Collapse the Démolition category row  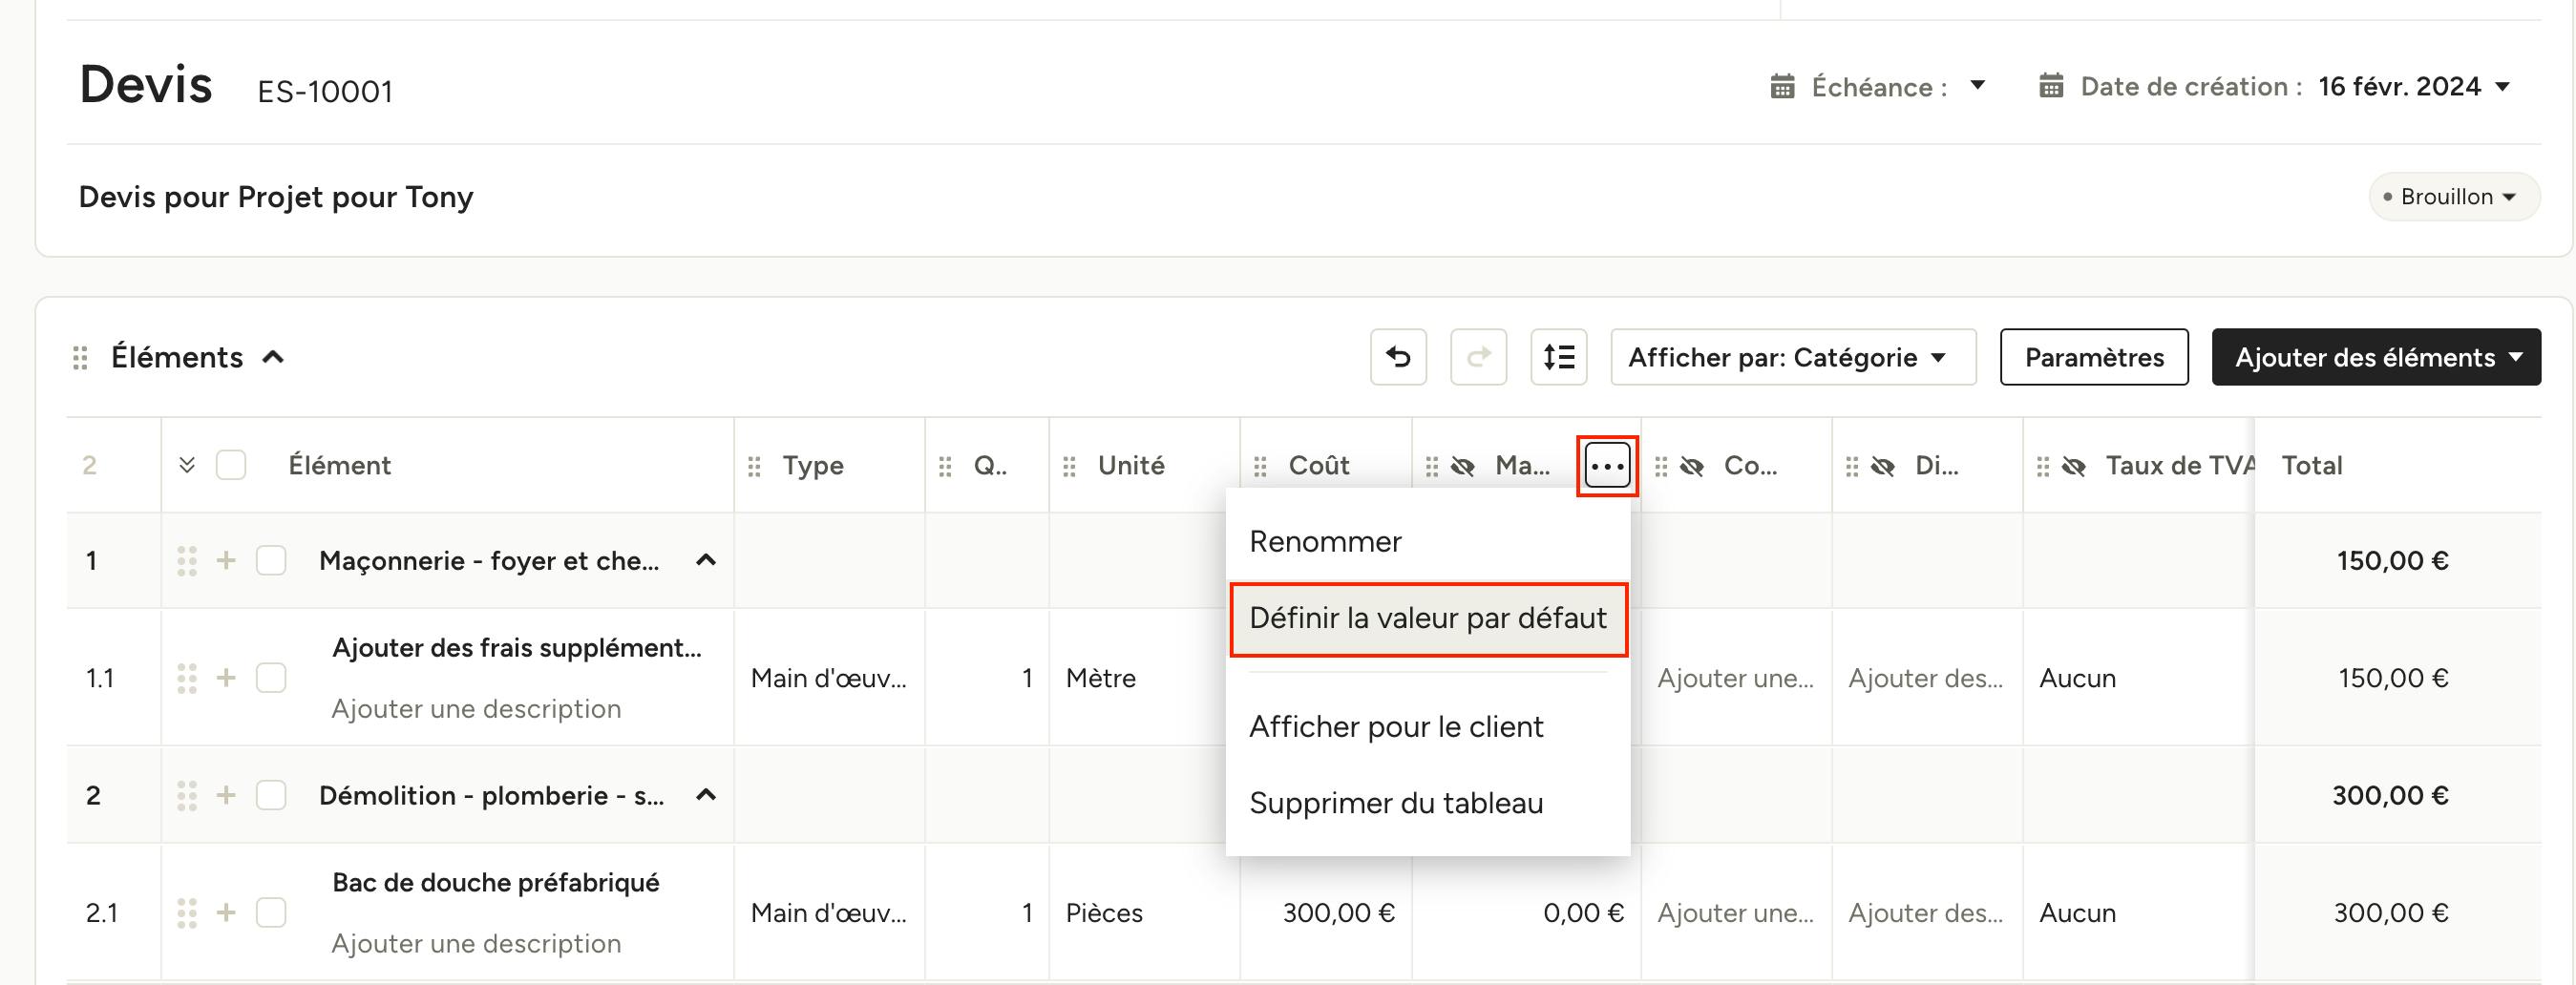706,795
